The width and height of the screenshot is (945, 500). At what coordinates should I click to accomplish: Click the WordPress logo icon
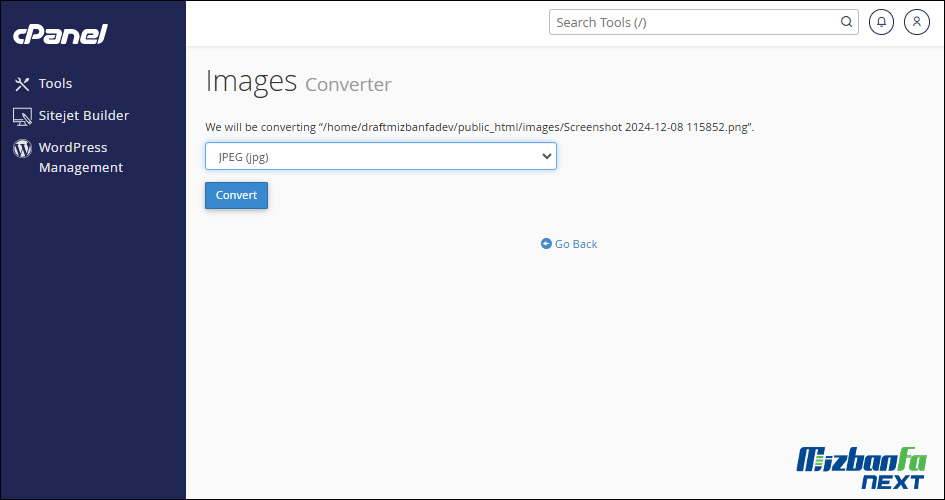[22, 148]
